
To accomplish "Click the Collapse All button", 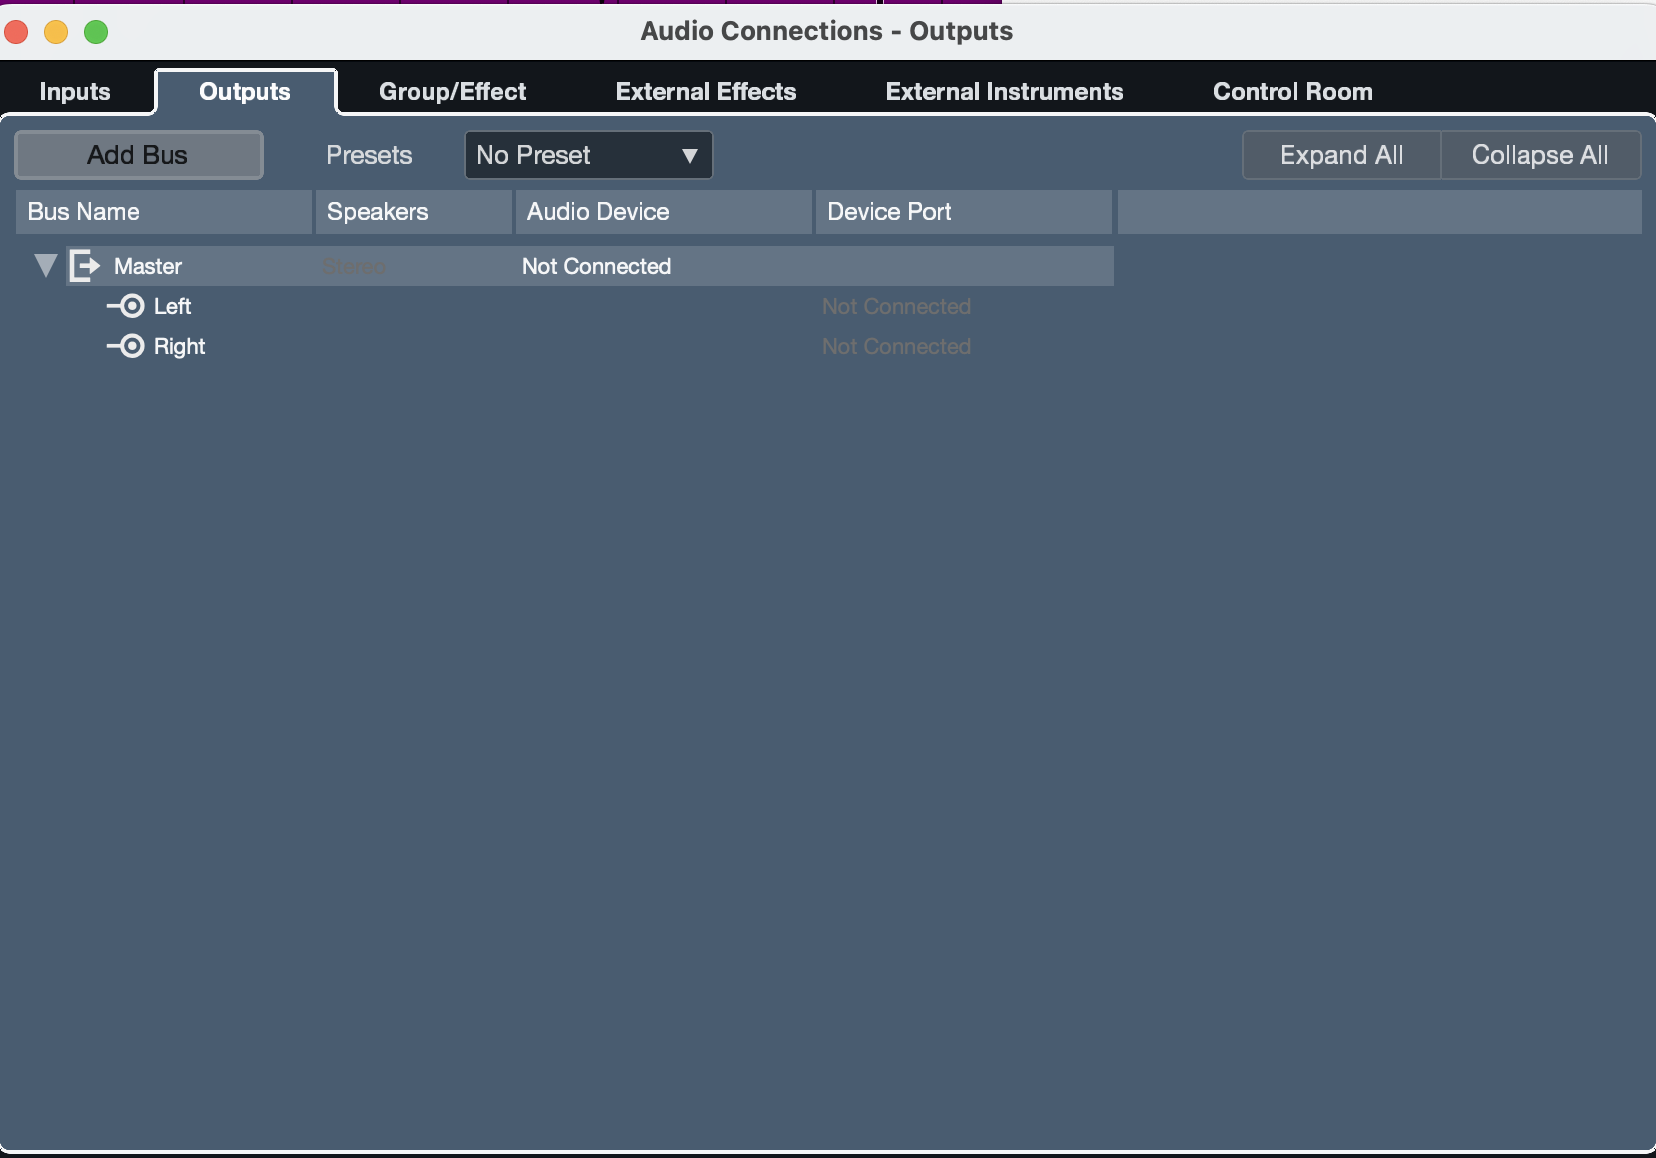I will [x=1540, y=155].
